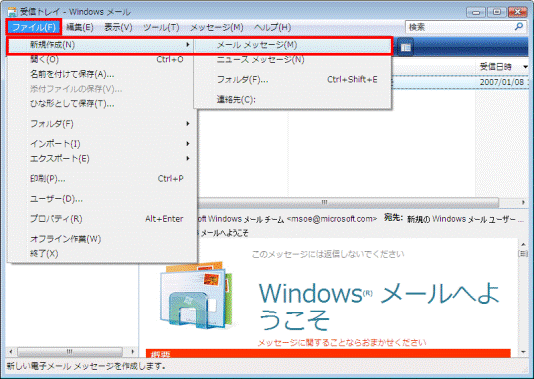This screenshot has width=534, height=379.
Task: Click the msoe@microsoft.com sender address
Action: (332, 219)
